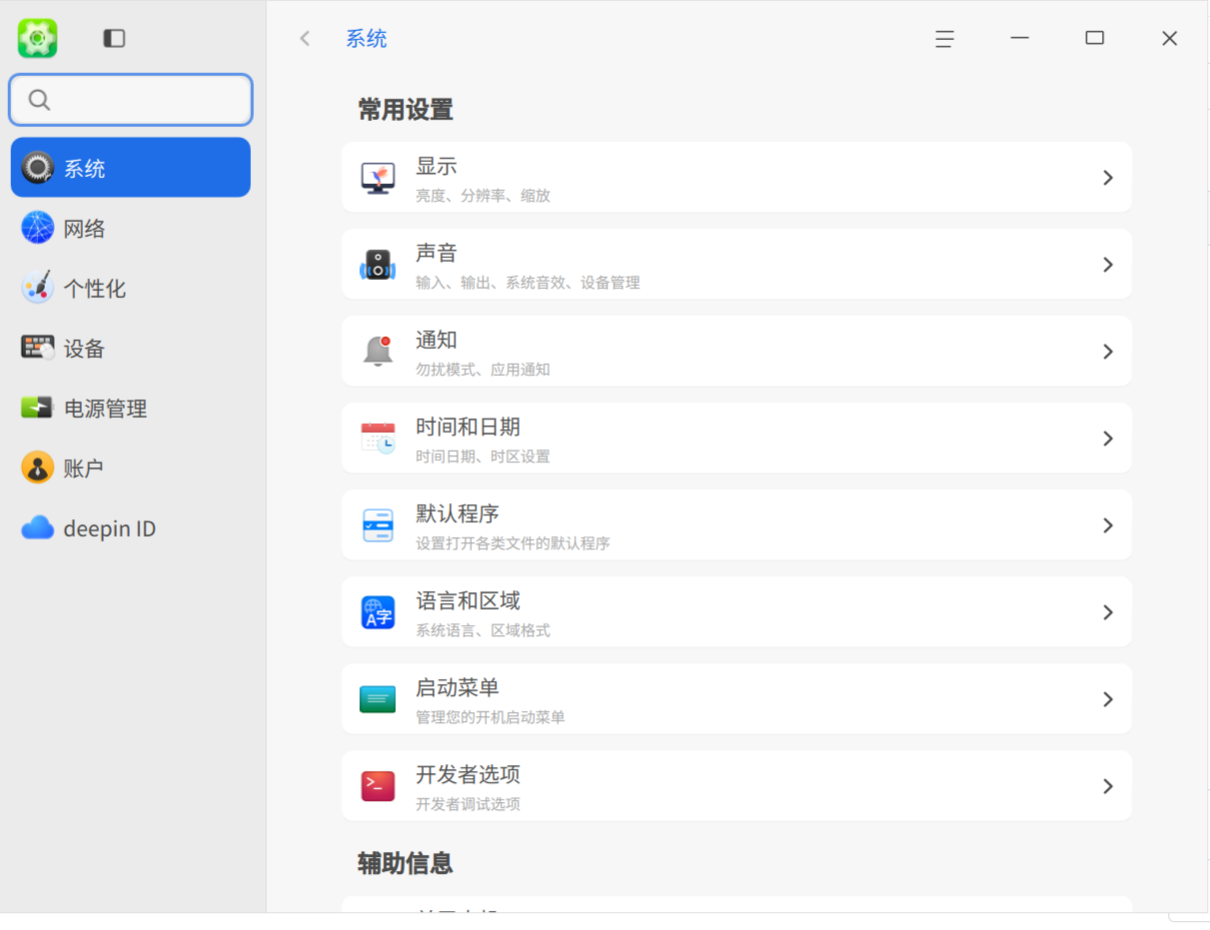
Task: Open the 显示 settings title
Action: 437,166
